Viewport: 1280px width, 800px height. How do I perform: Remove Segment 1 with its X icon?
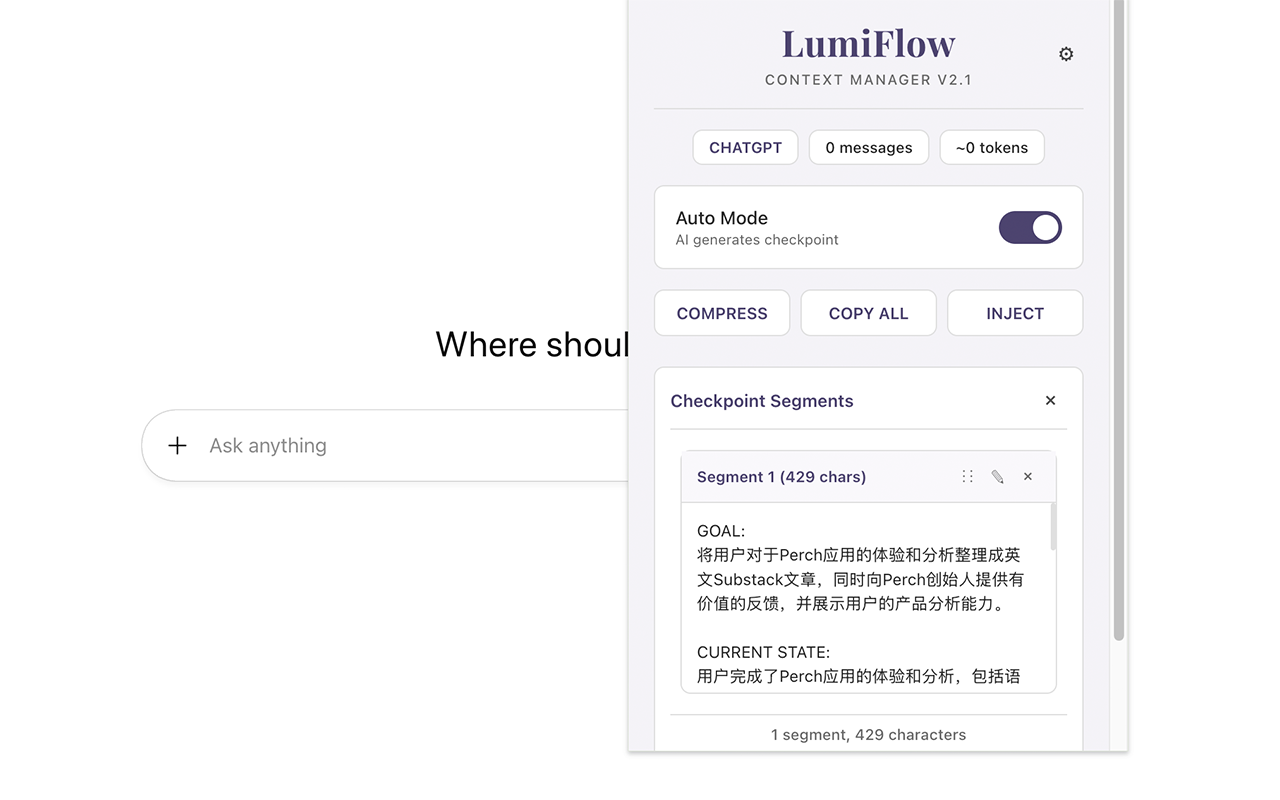pos(1028,477)
